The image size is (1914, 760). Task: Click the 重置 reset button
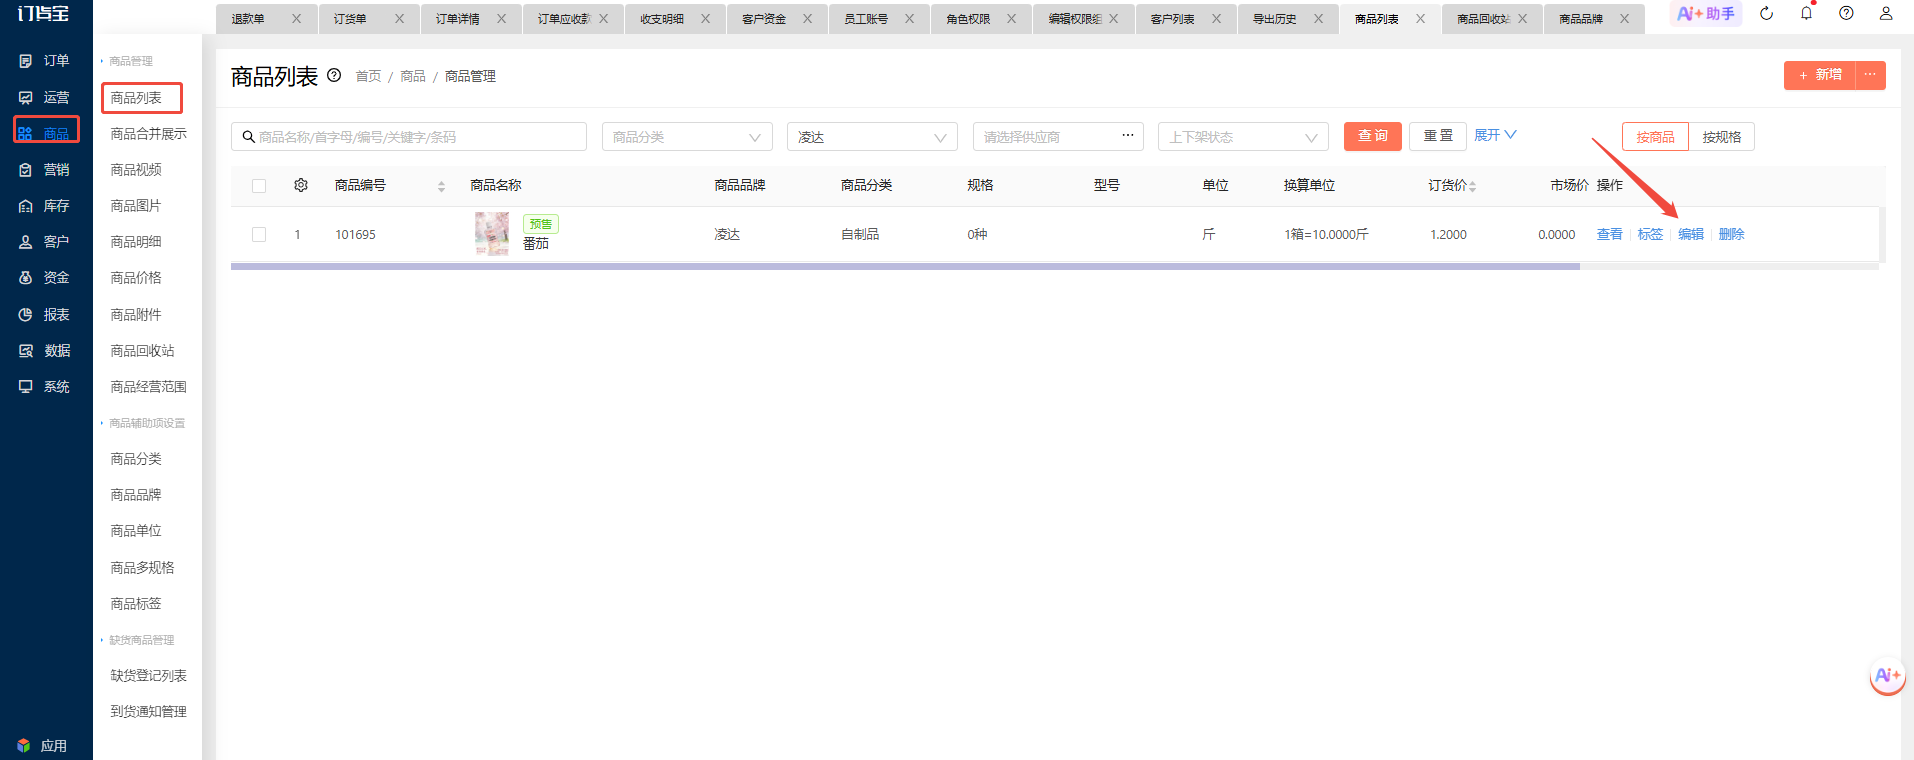tap(1438, 136)
